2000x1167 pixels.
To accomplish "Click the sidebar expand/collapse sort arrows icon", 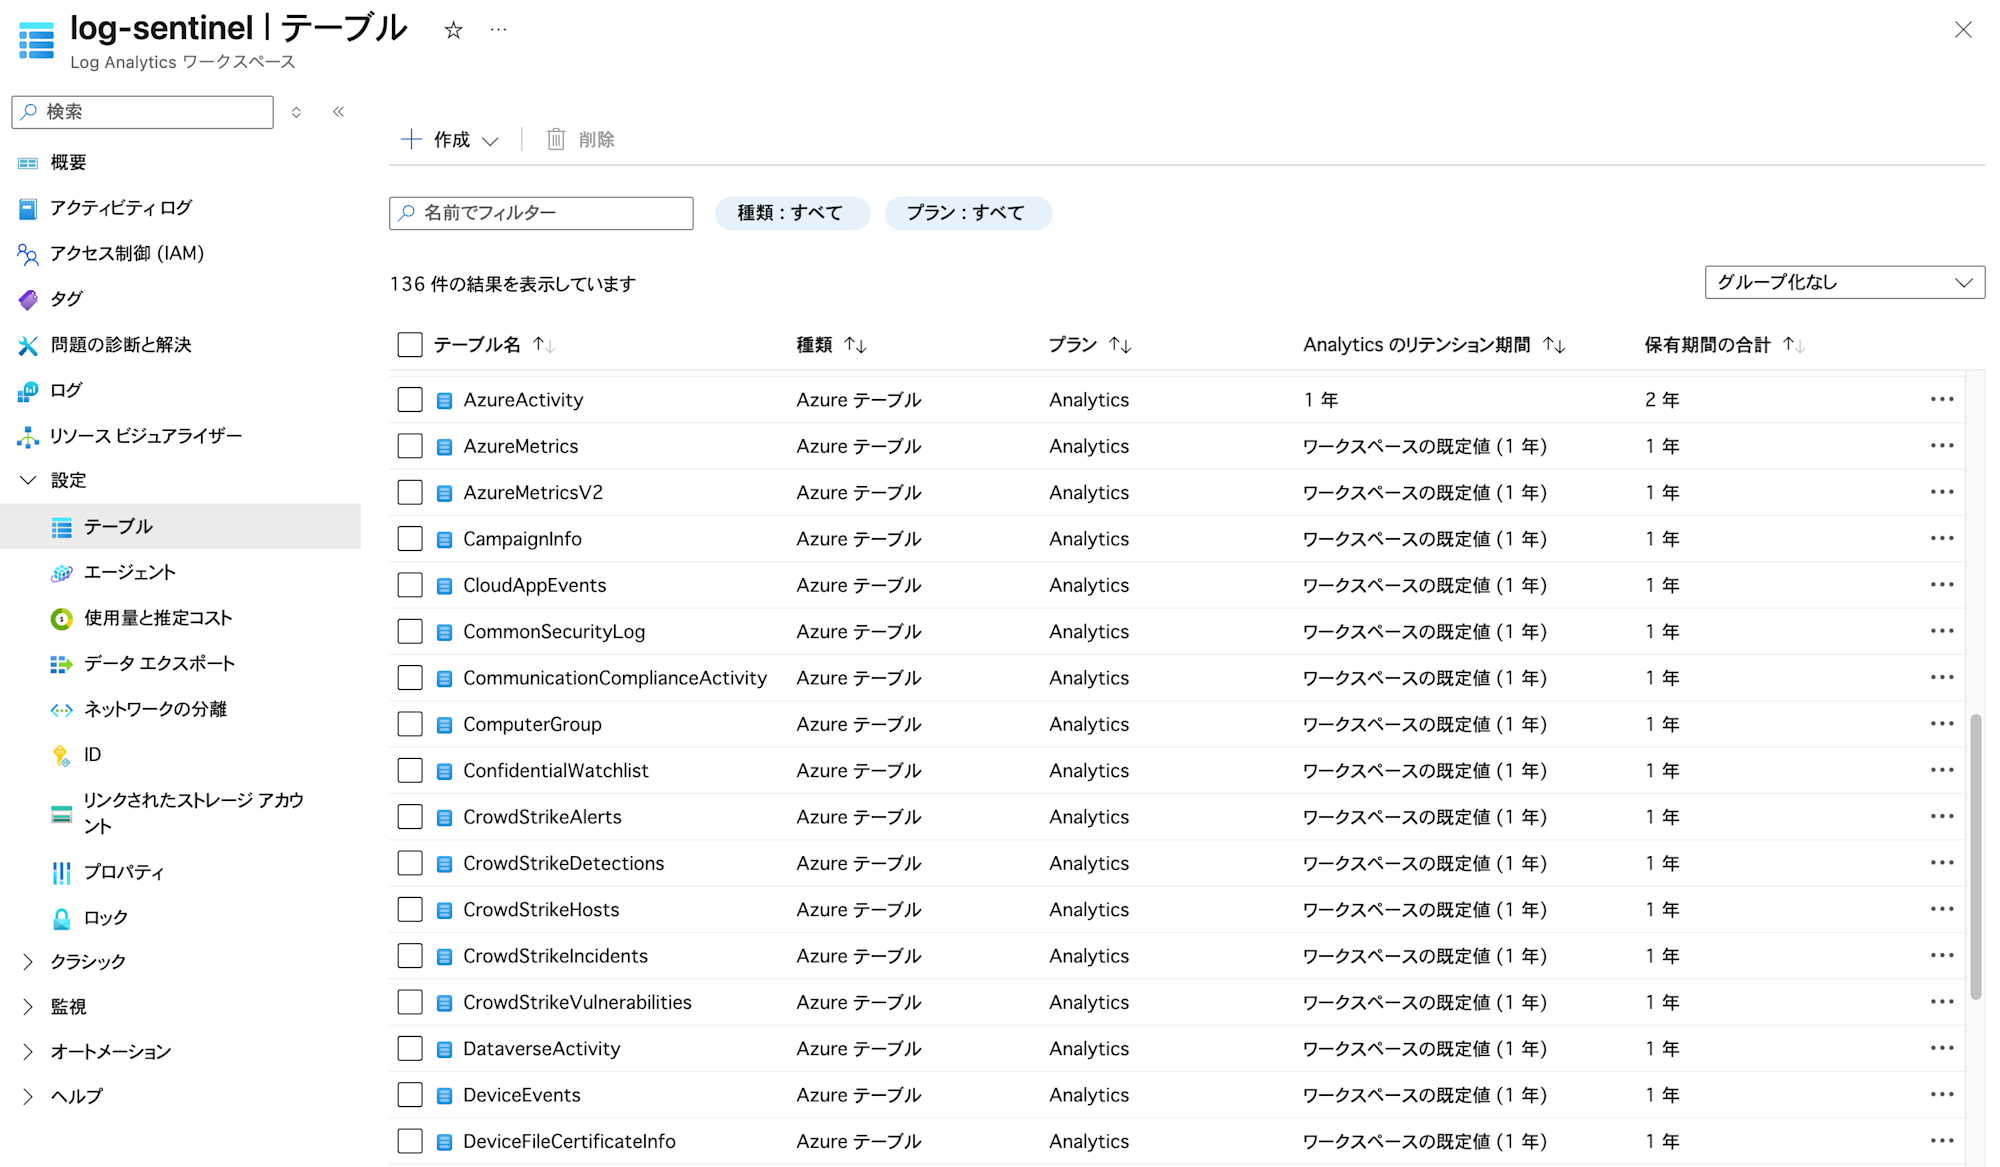I will [296, 112].
